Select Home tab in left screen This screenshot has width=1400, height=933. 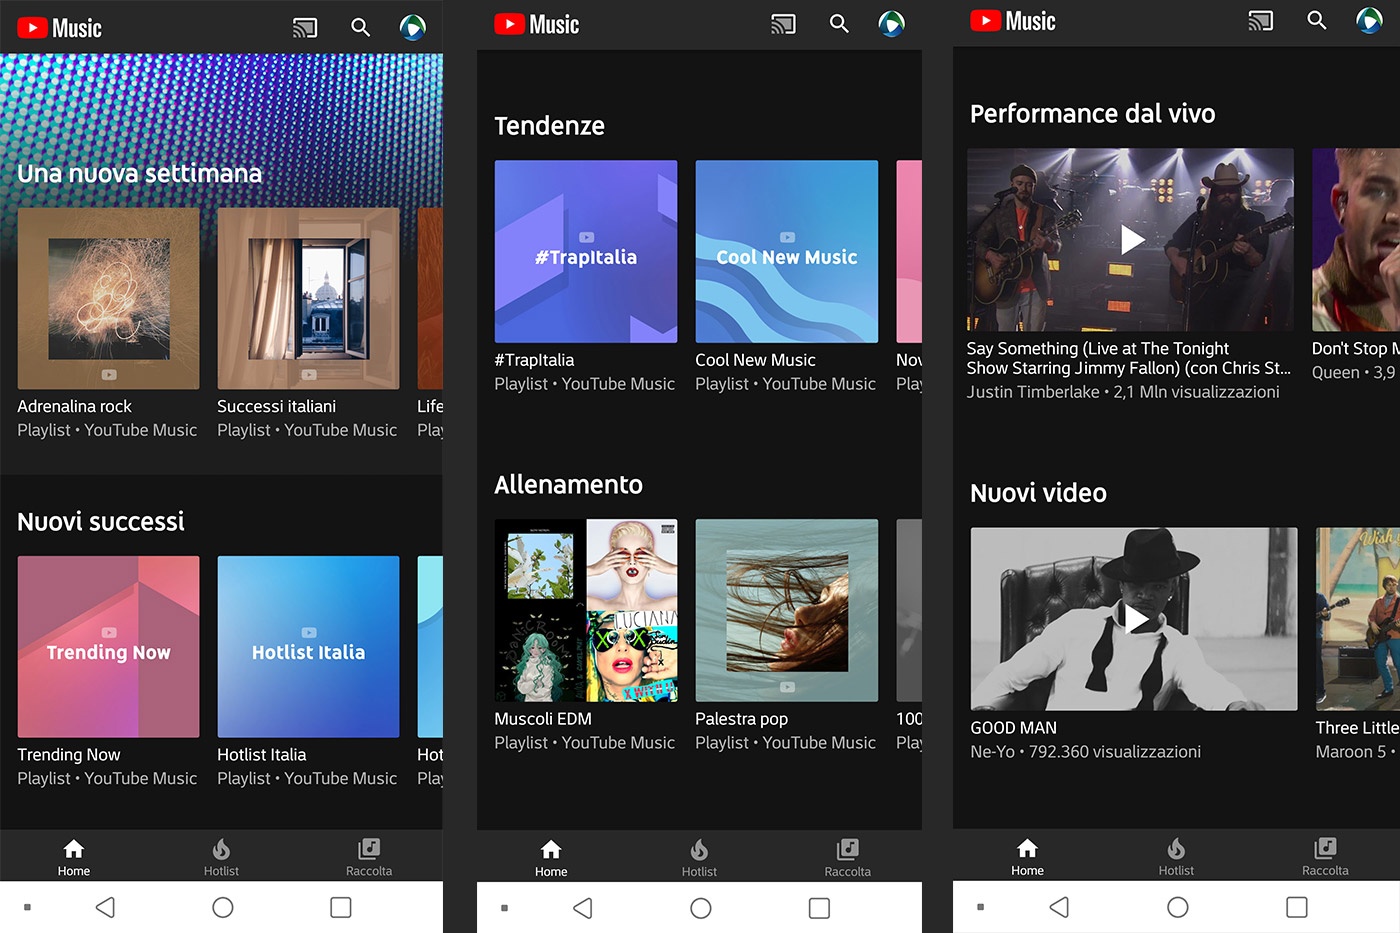pos(74,857)
